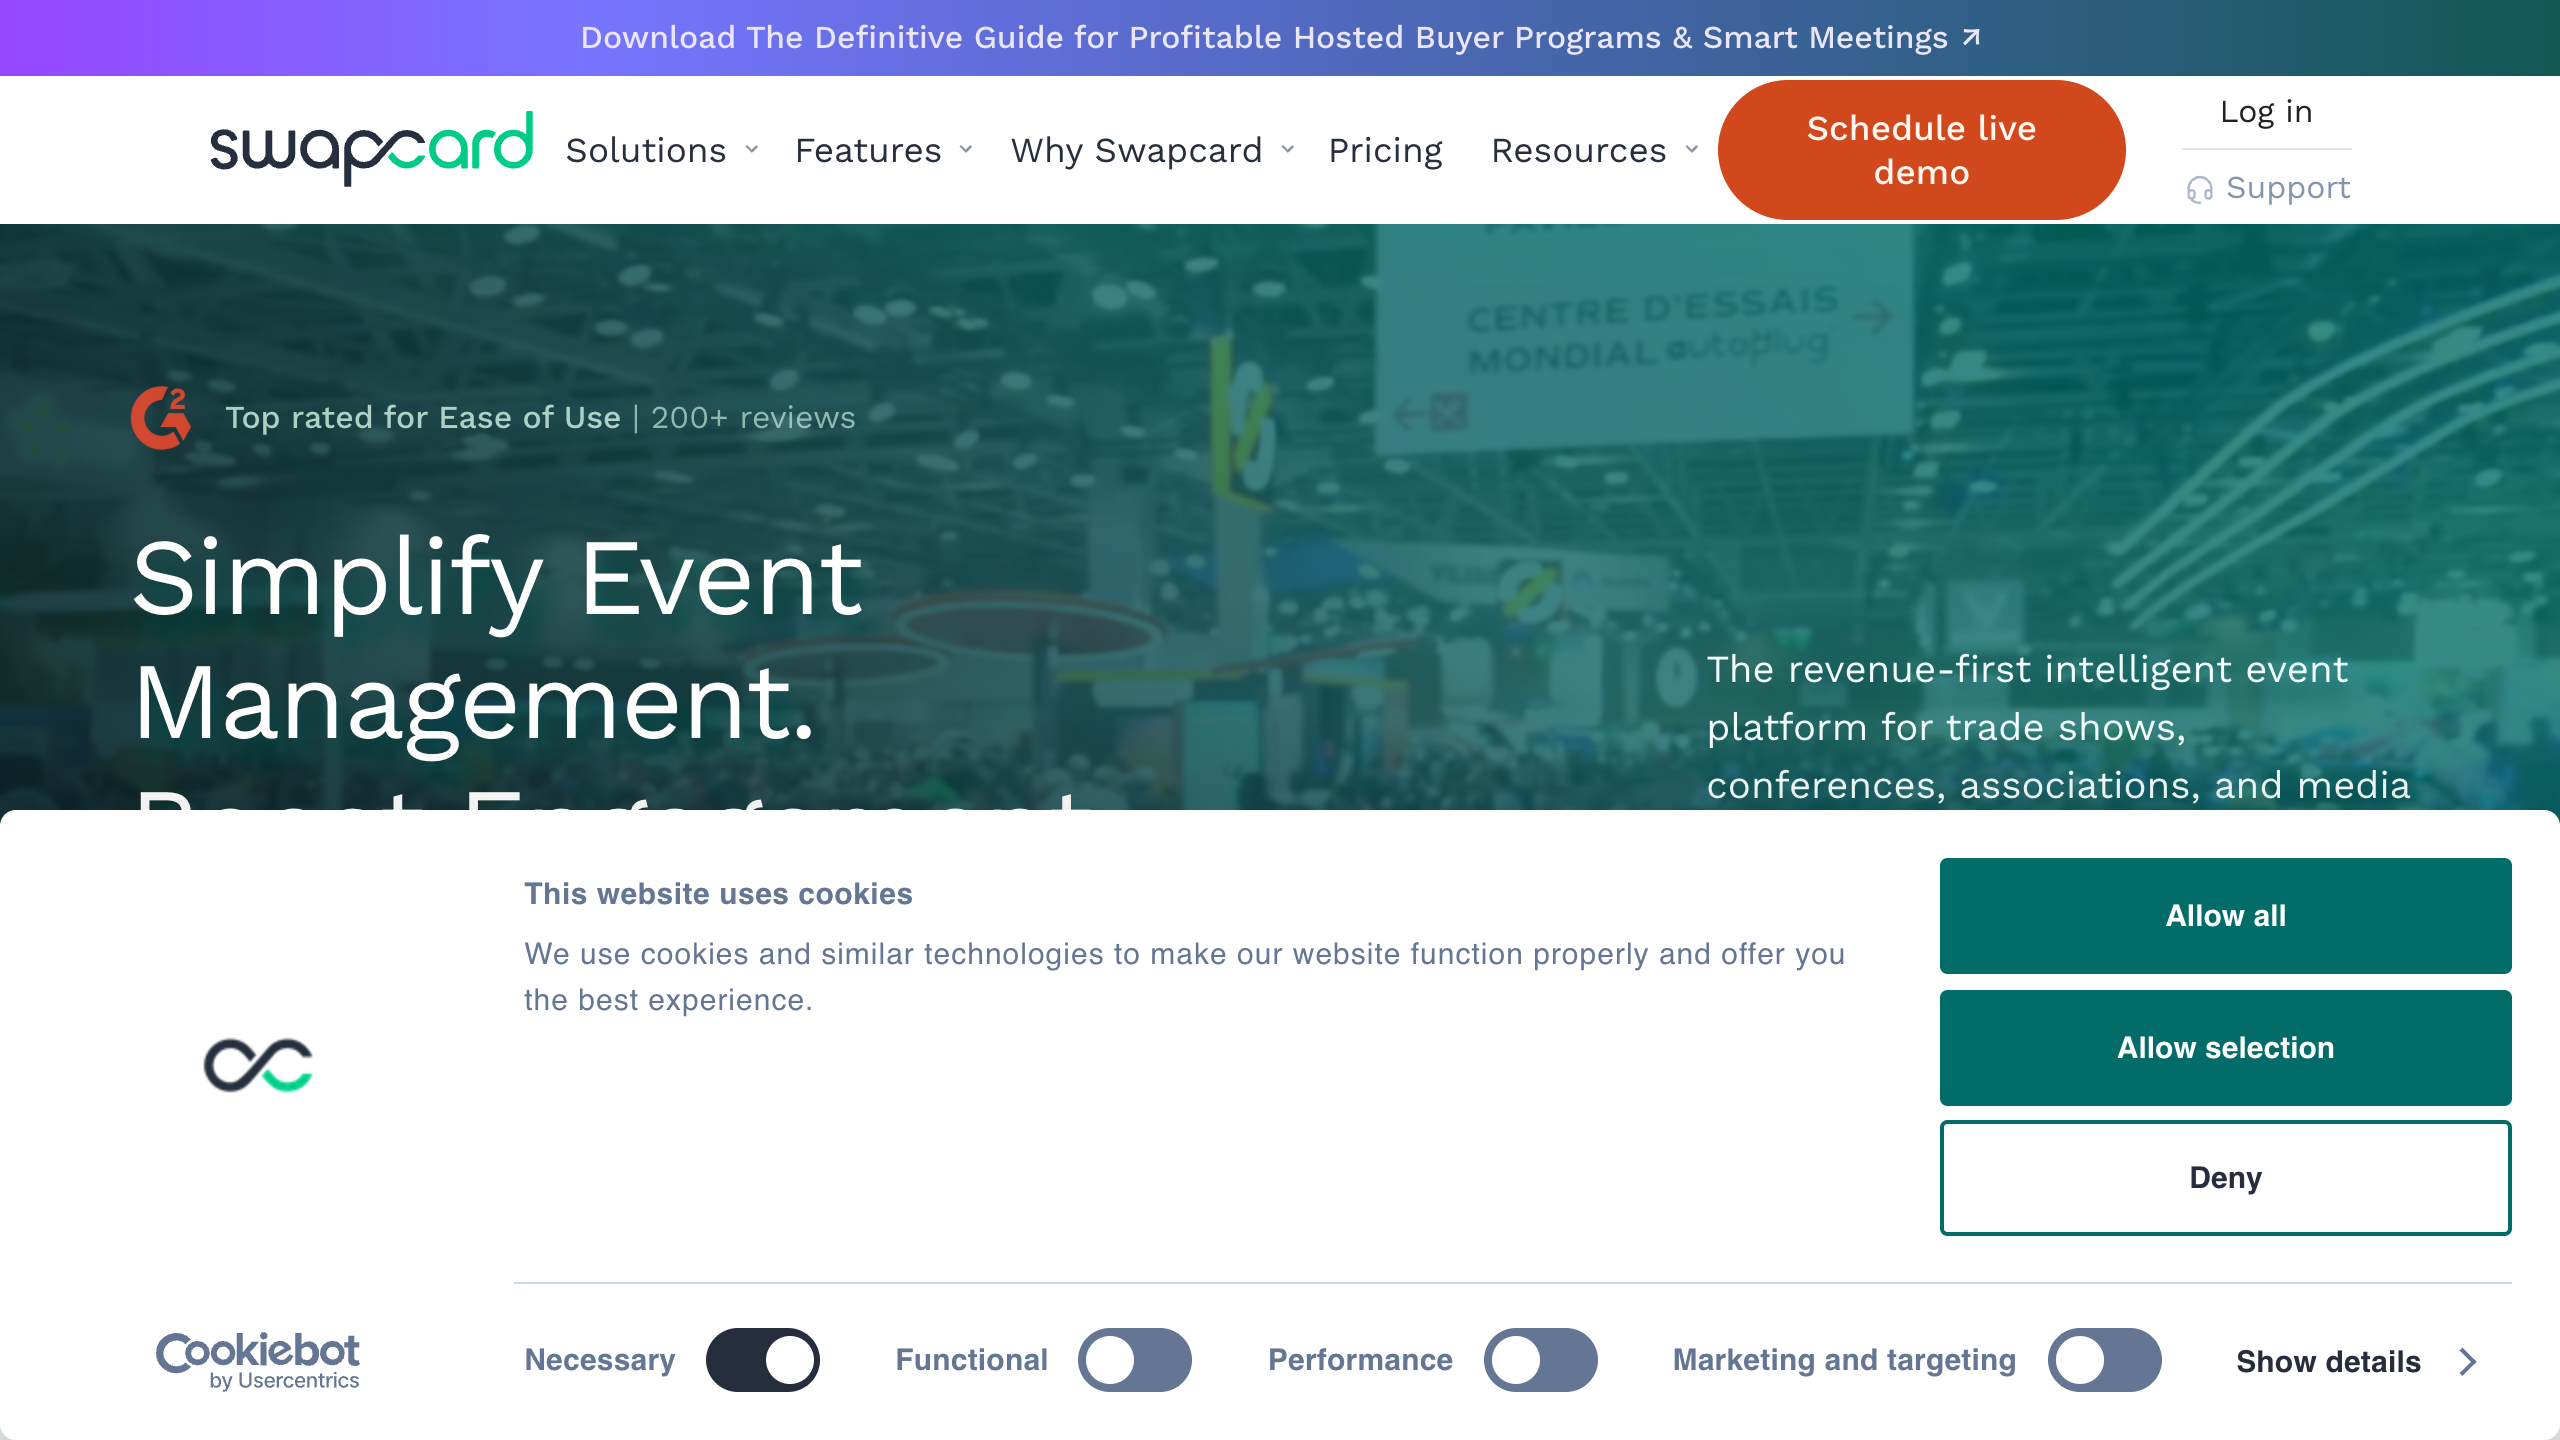This screenshot has width=2560, height=1440.
Task: Click the arrow icon in the download banner
Action: (x=1969, y=37)
